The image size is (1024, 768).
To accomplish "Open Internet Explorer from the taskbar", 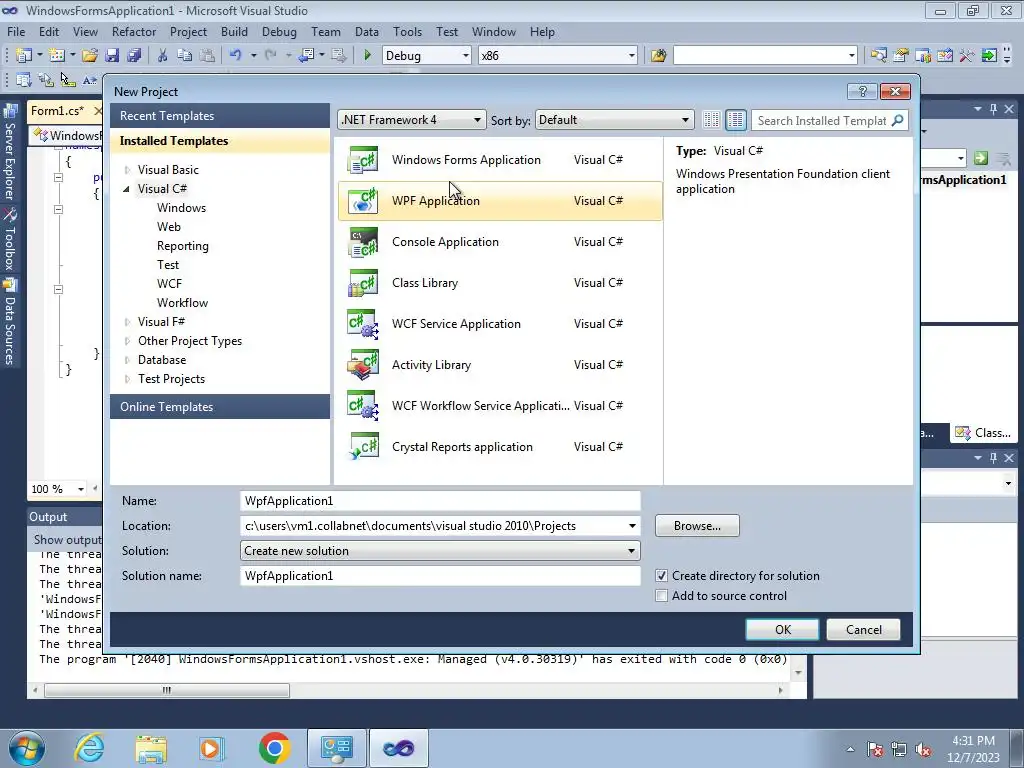I will pos(89,748).
